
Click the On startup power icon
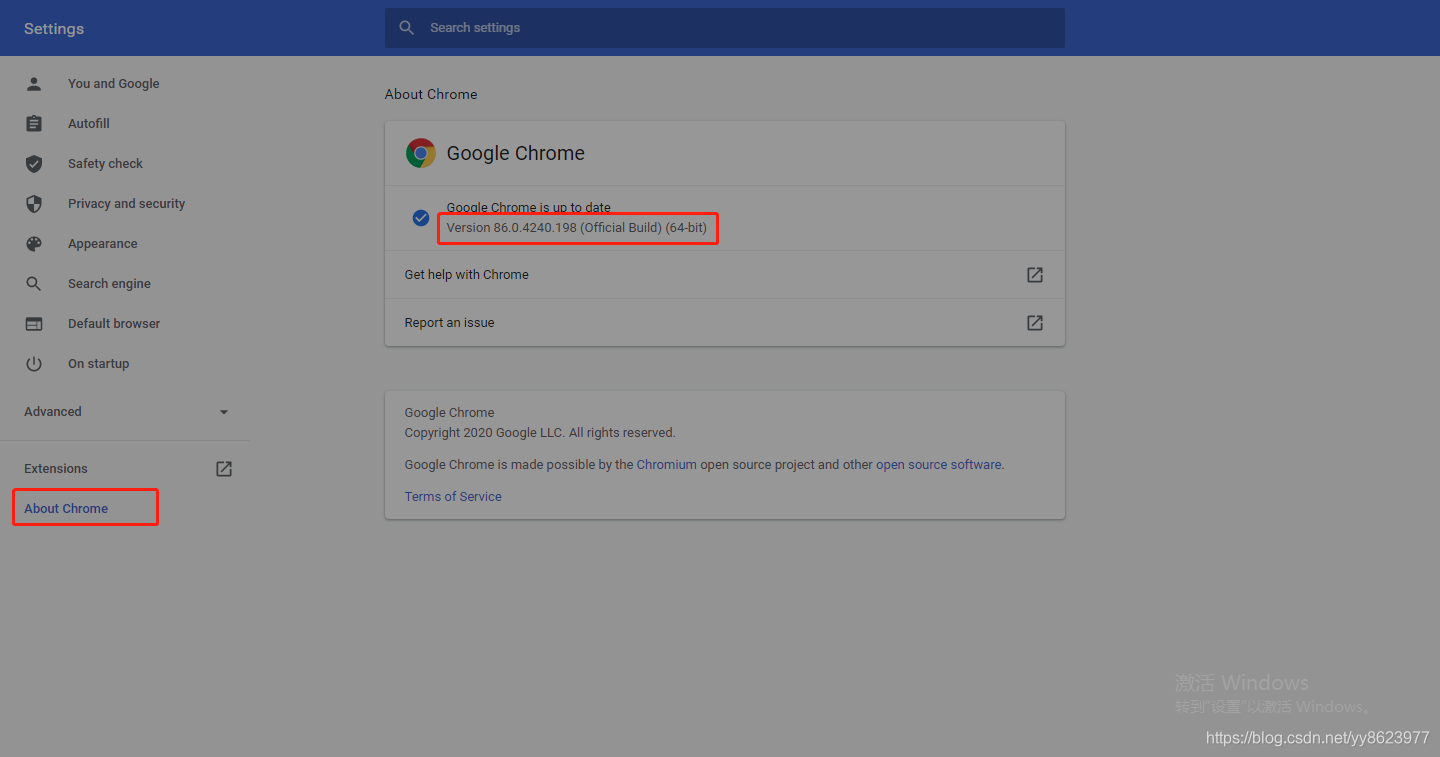(34, 363)
